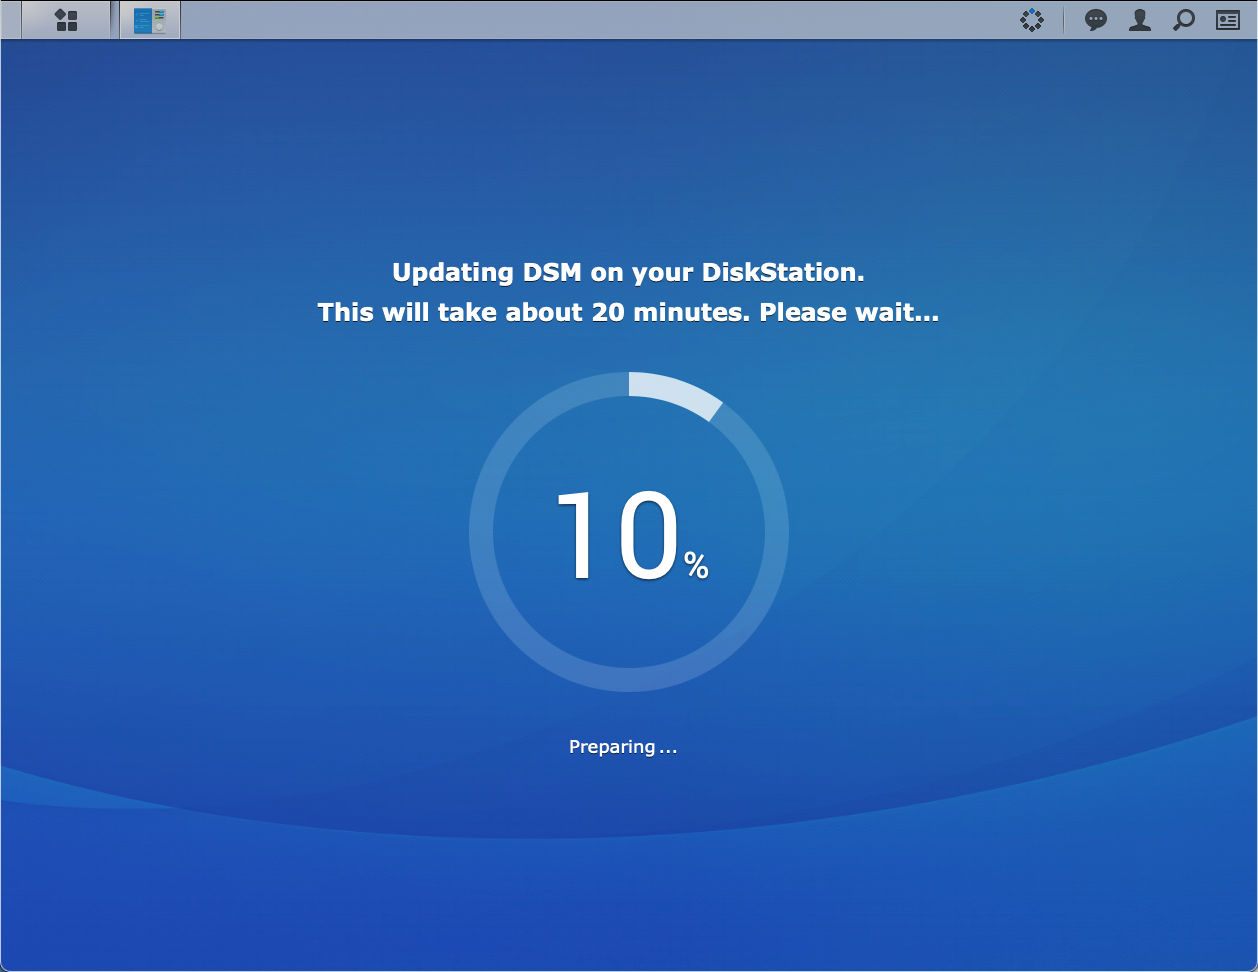The image size is (1258, 972).
Task: Click the divider left of the notifications icon
Action: click(1064, 20)
